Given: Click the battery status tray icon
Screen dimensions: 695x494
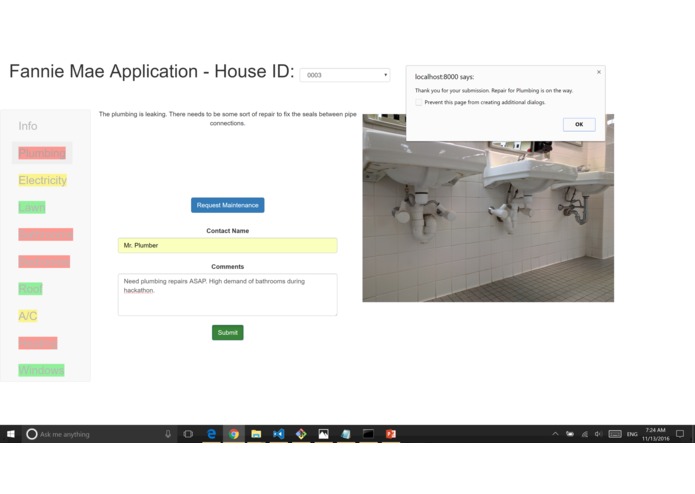Looking at the screenshot, I should (x=570, y=434).
